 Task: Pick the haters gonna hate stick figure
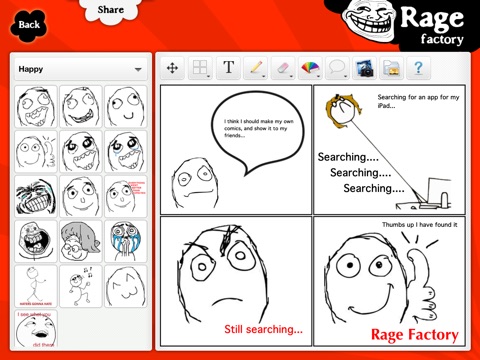[x=36, y=286]
